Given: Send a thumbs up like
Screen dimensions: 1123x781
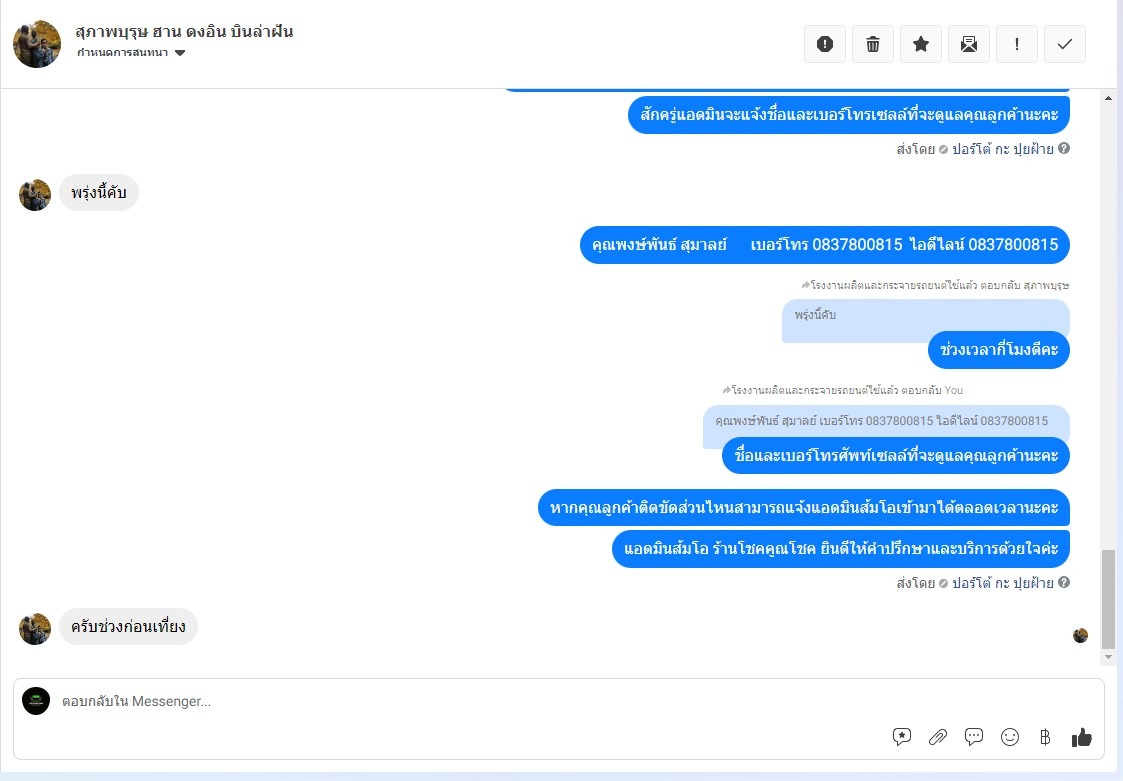Looking at the screenshot, I should tap(1081, 737).
